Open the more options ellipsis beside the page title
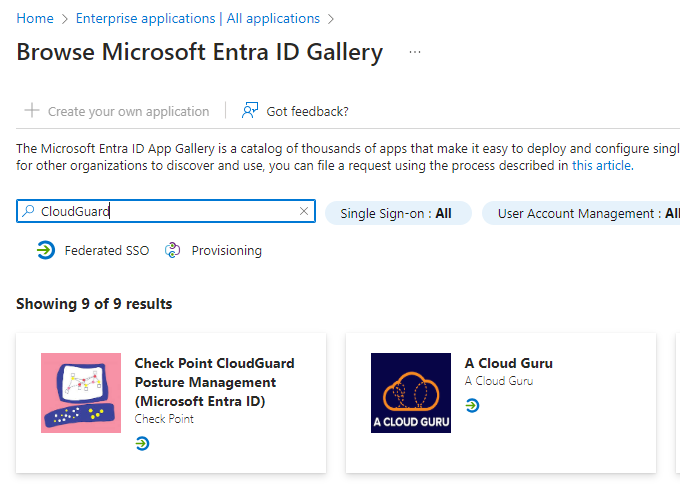This screenshot has width=680, height=488. pyautogui.click(x=415, y=52)
